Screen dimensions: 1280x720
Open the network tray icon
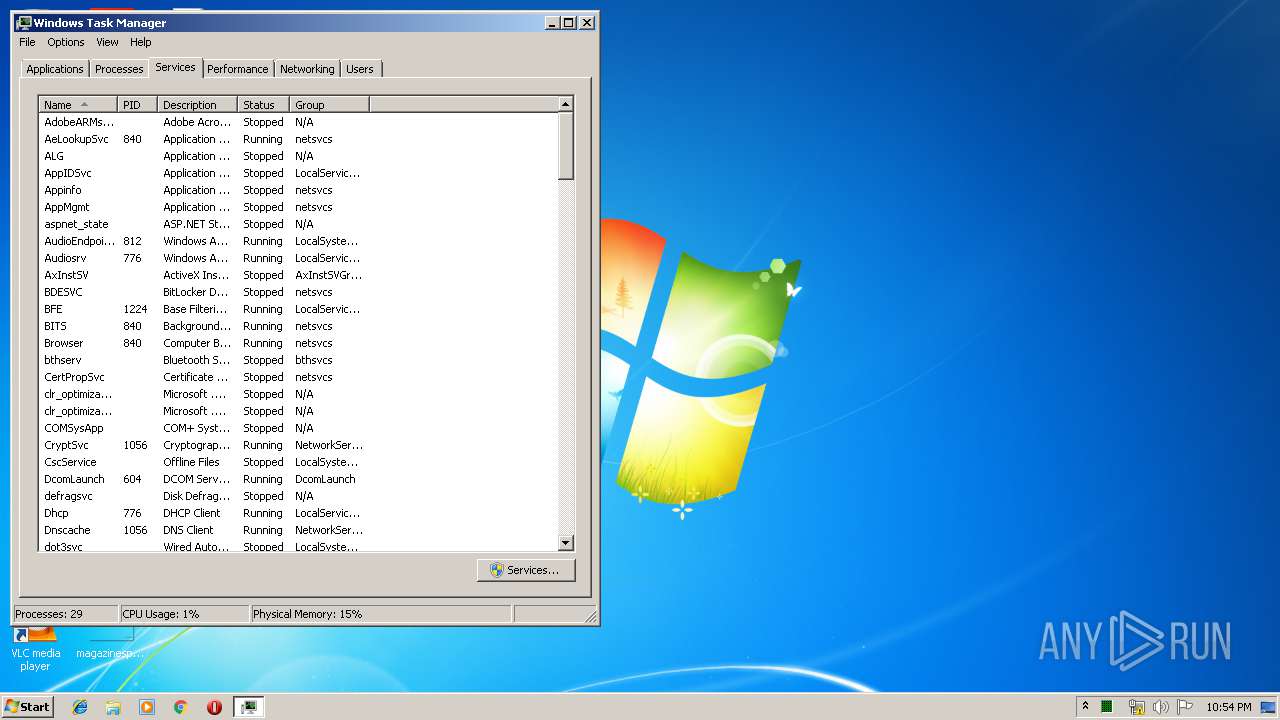tap(1136, 707)
